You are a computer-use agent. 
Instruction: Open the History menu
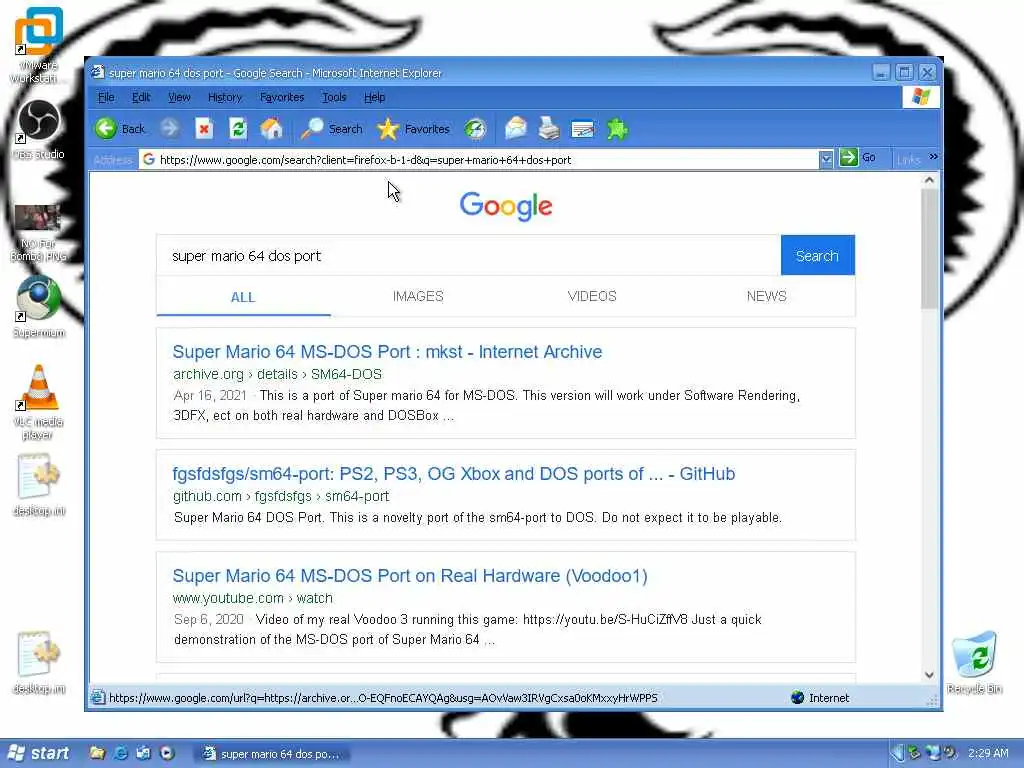tap(225, 97)
